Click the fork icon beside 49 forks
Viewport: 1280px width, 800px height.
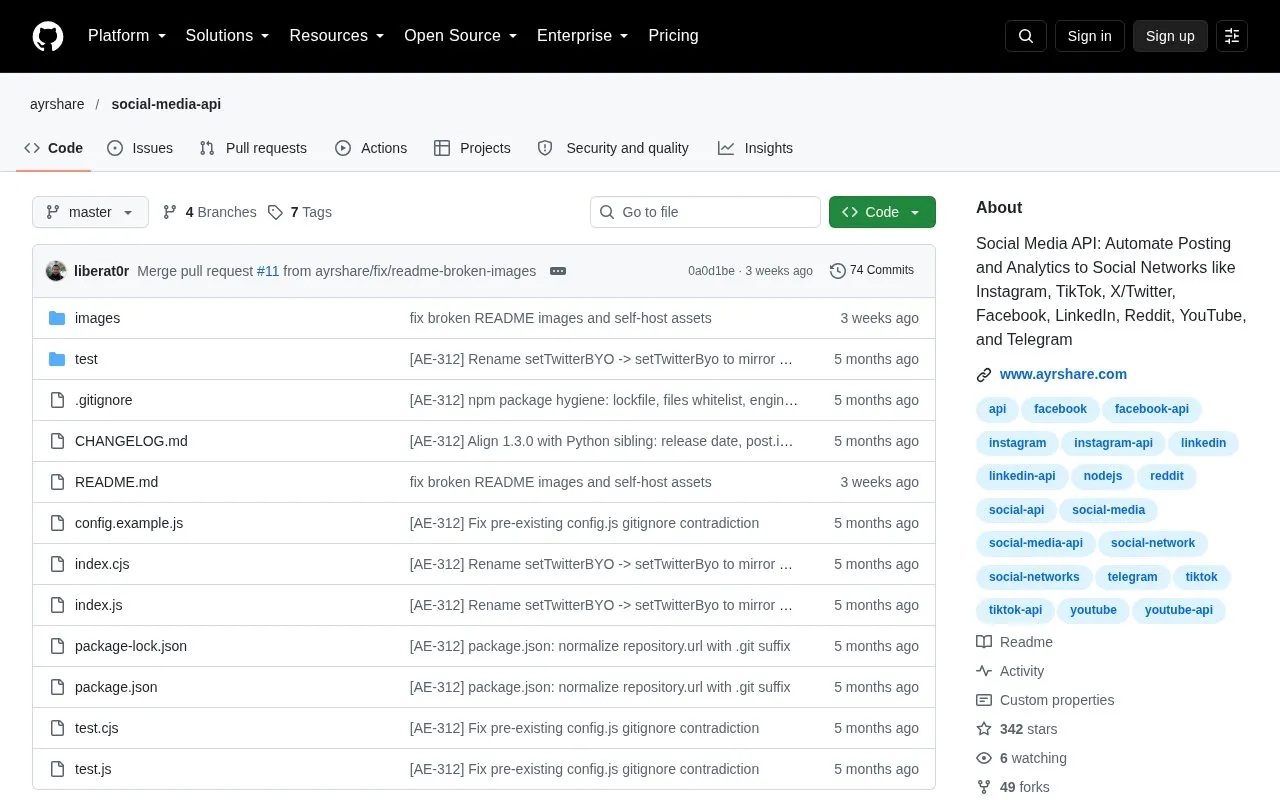984,787
